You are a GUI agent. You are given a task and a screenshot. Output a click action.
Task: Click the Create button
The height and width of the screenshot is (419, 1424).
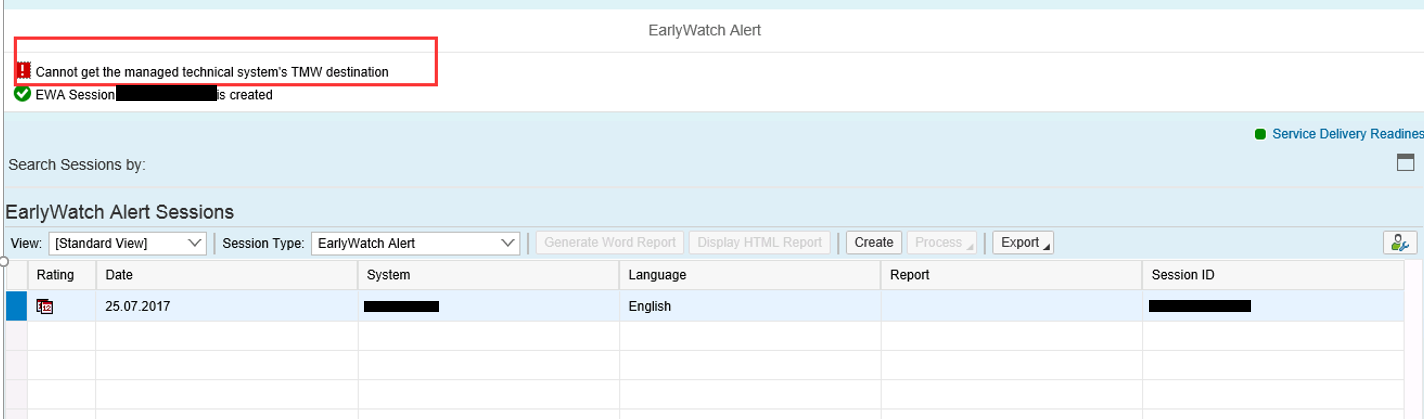[x=874, y=243]
